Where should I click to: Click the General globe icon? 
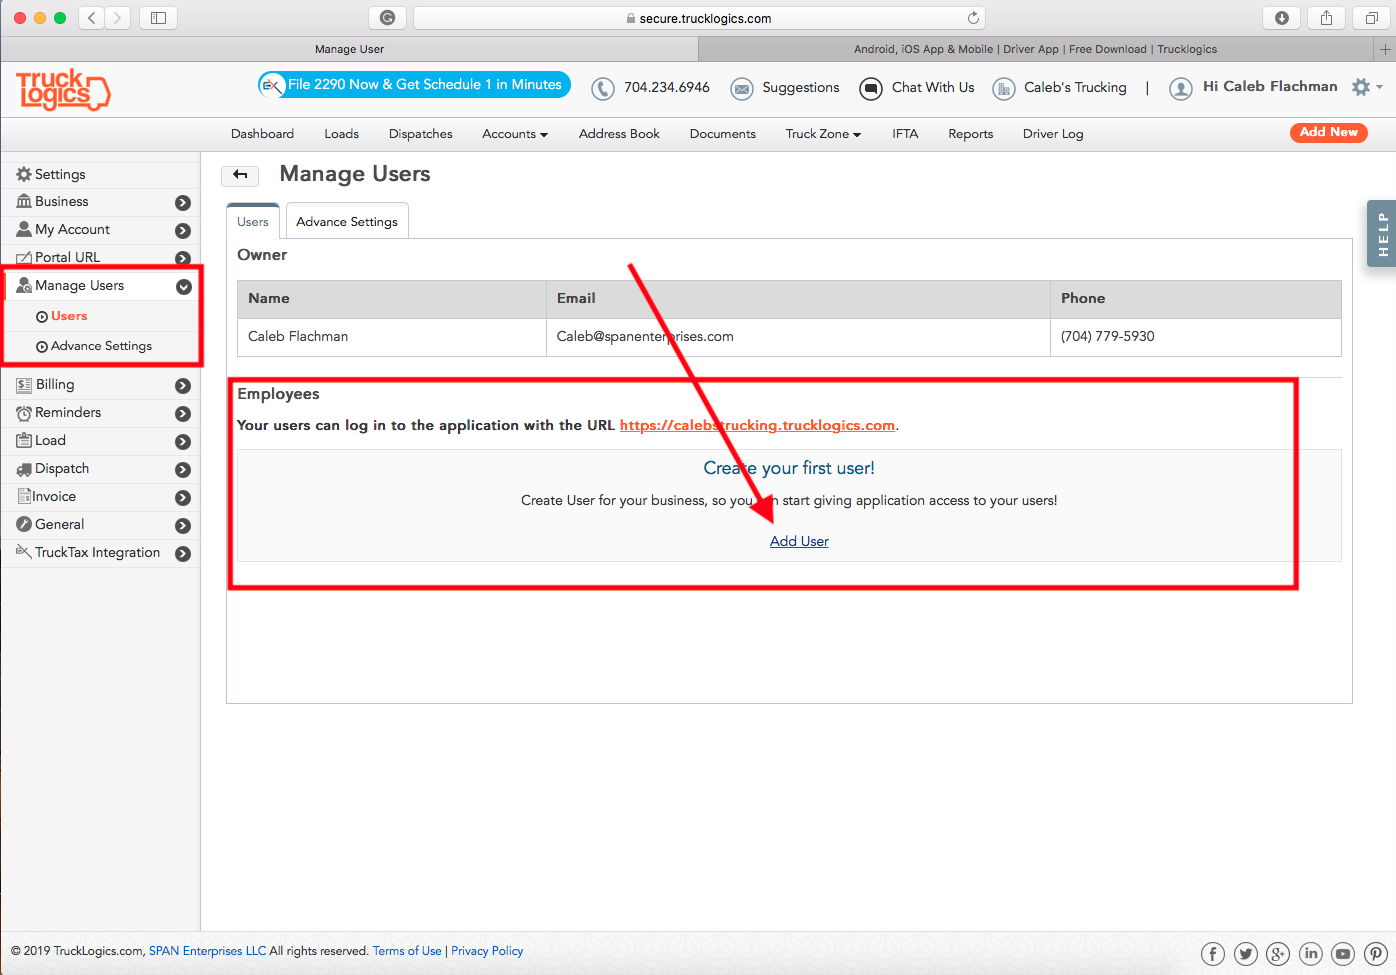[24, 524]
